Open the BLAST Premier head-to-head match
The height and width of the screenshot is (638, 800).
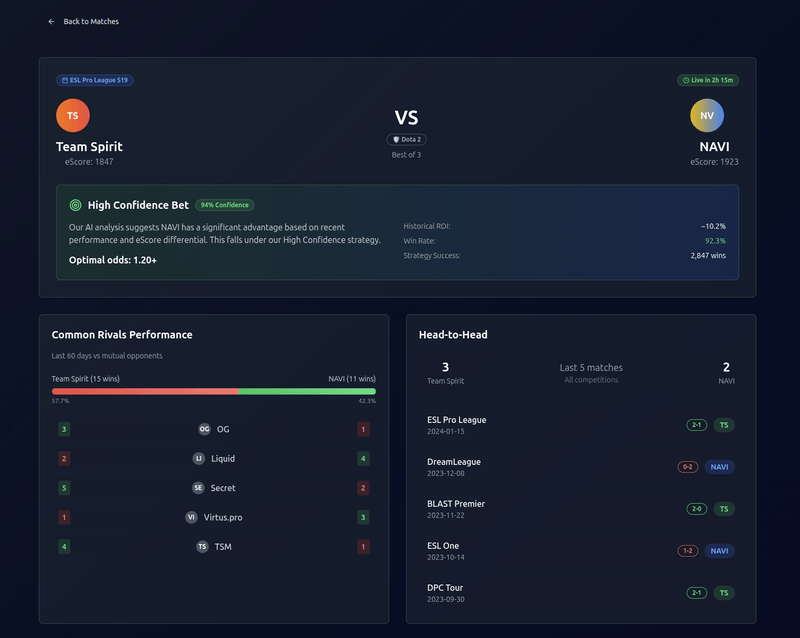click(581, 509)
